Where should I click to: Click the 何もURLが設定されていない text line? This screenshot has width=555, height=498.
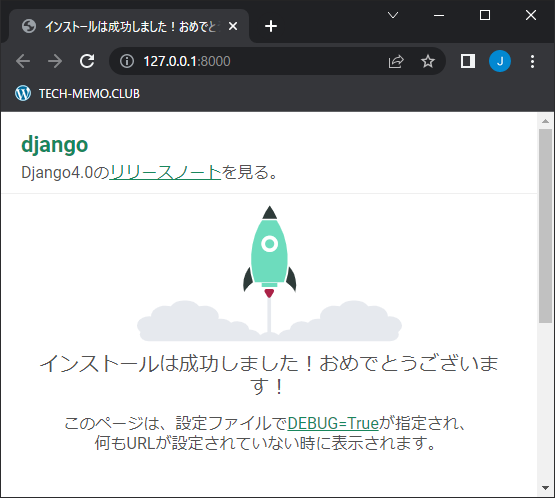[x=265, y=443]
